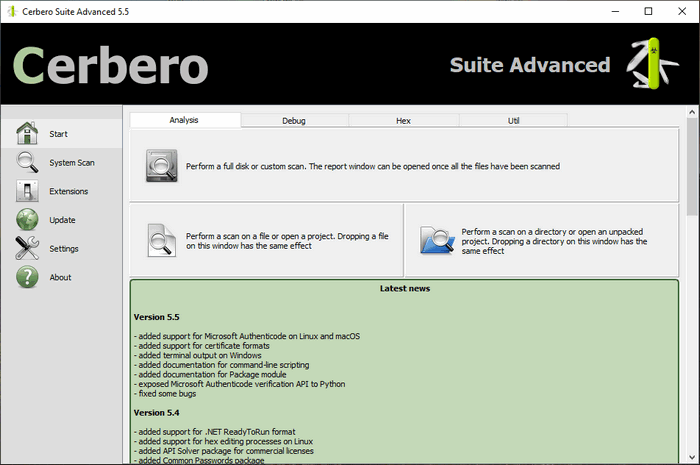Click 'exposed Microsoft Authenticode verification API' line

(x=239, y=384)
